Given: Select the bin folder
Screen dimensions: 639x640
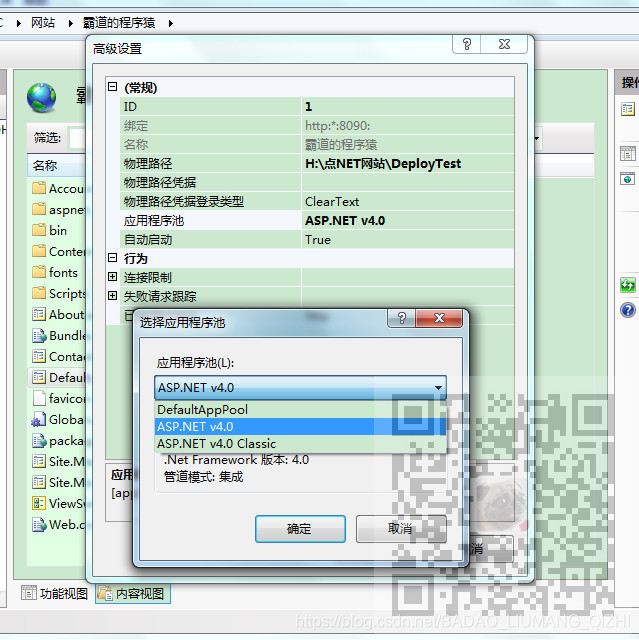Looking at the screenshot, I should (x=49, y=230).
